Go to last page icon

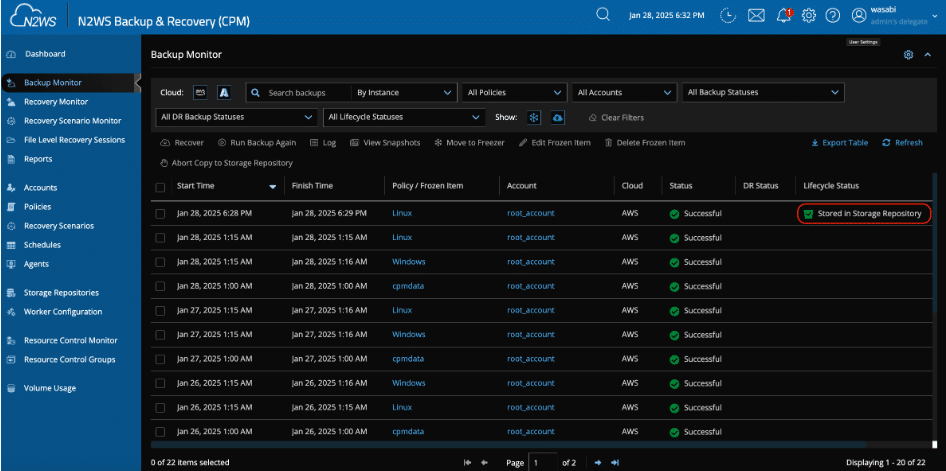[615, 463]
